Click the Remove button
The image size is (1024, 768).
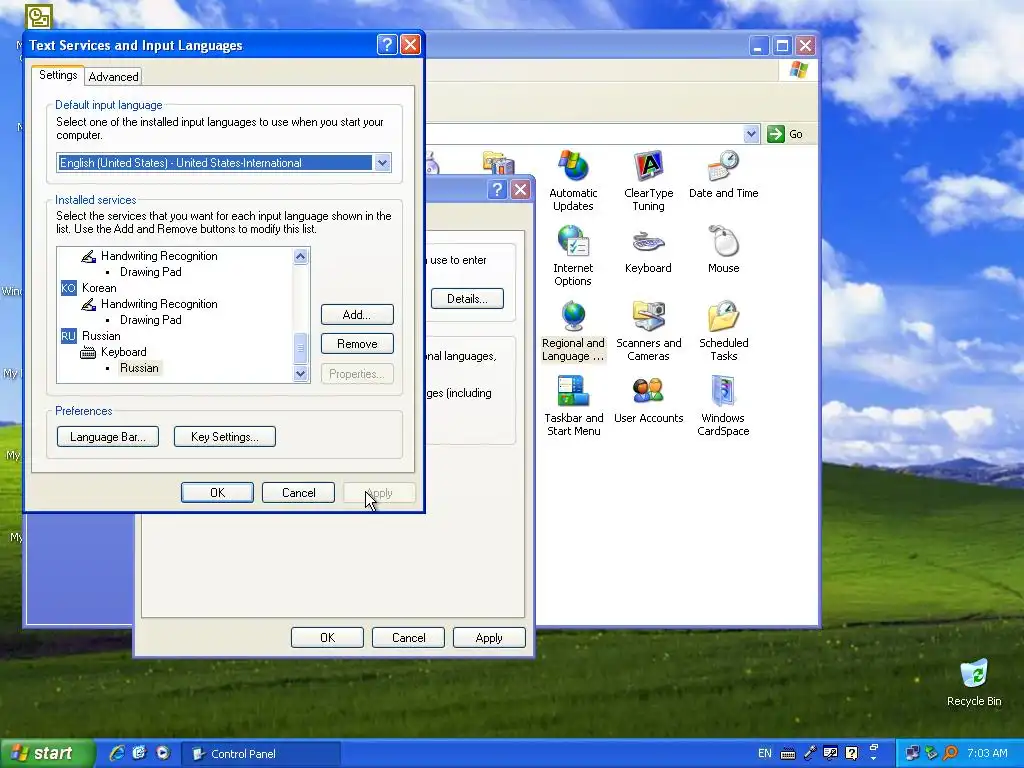click(x=357, y=344)
